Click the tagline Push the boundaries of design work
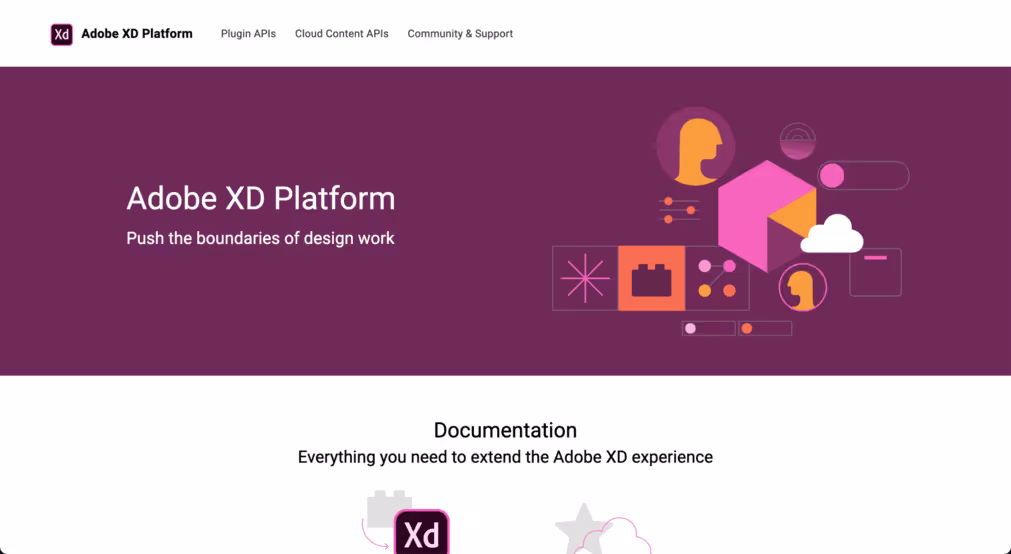 (260, 238)
